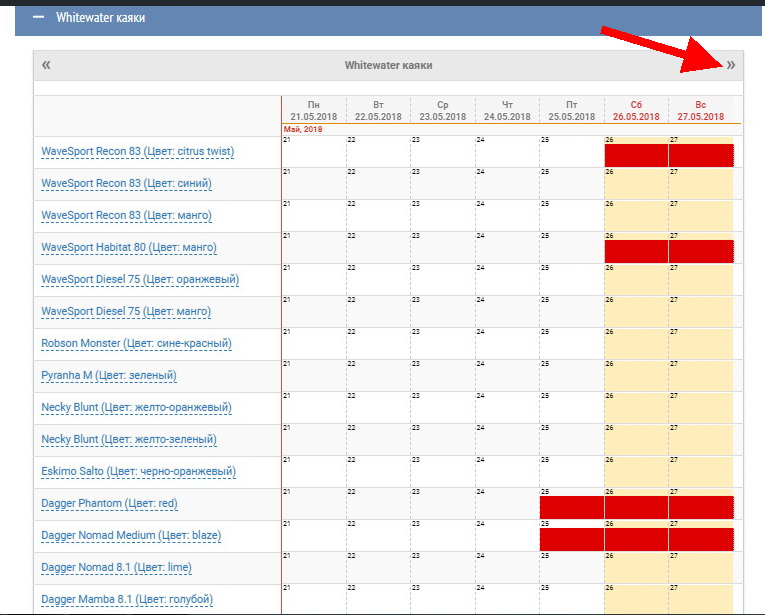This screenshot has width=765, height=615.
Task: Open Dagger Phantom (Цвет: red) link
Action: click(x=109, y=503)
